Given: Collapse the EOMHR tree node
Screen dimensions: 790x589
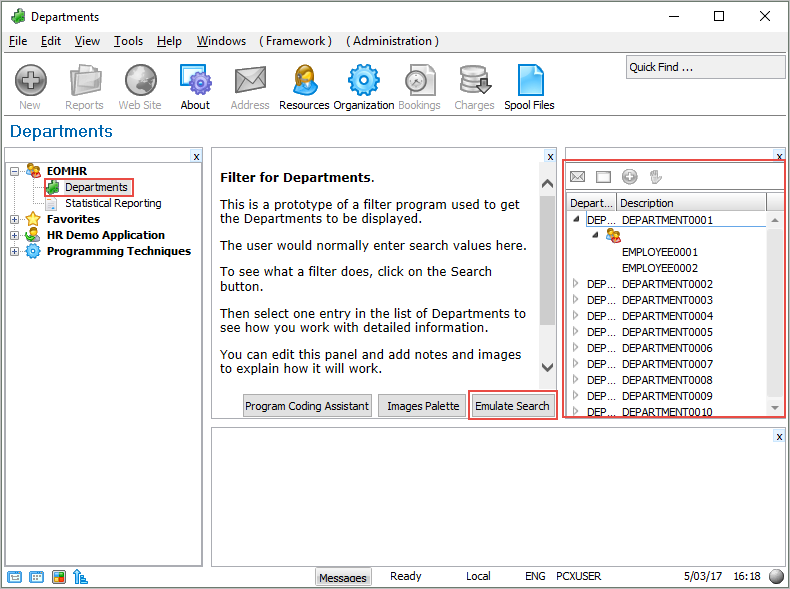Looking at the screenshot, I should tap(15, 172).
